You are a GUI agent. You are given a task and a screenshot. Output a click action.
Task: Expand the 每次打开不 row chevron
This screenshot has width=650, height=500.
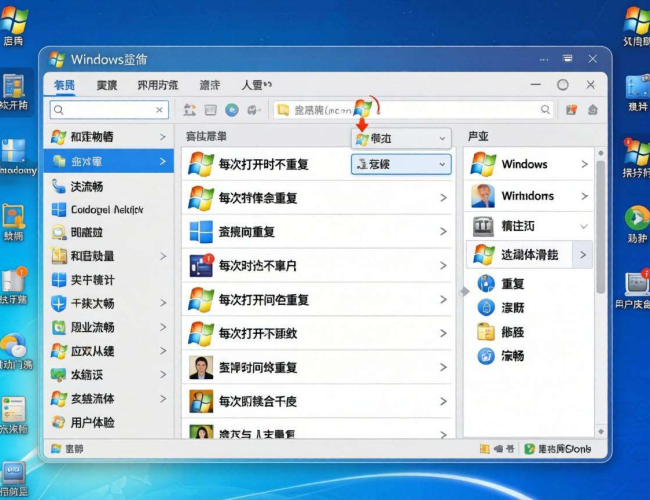point(443,333)
